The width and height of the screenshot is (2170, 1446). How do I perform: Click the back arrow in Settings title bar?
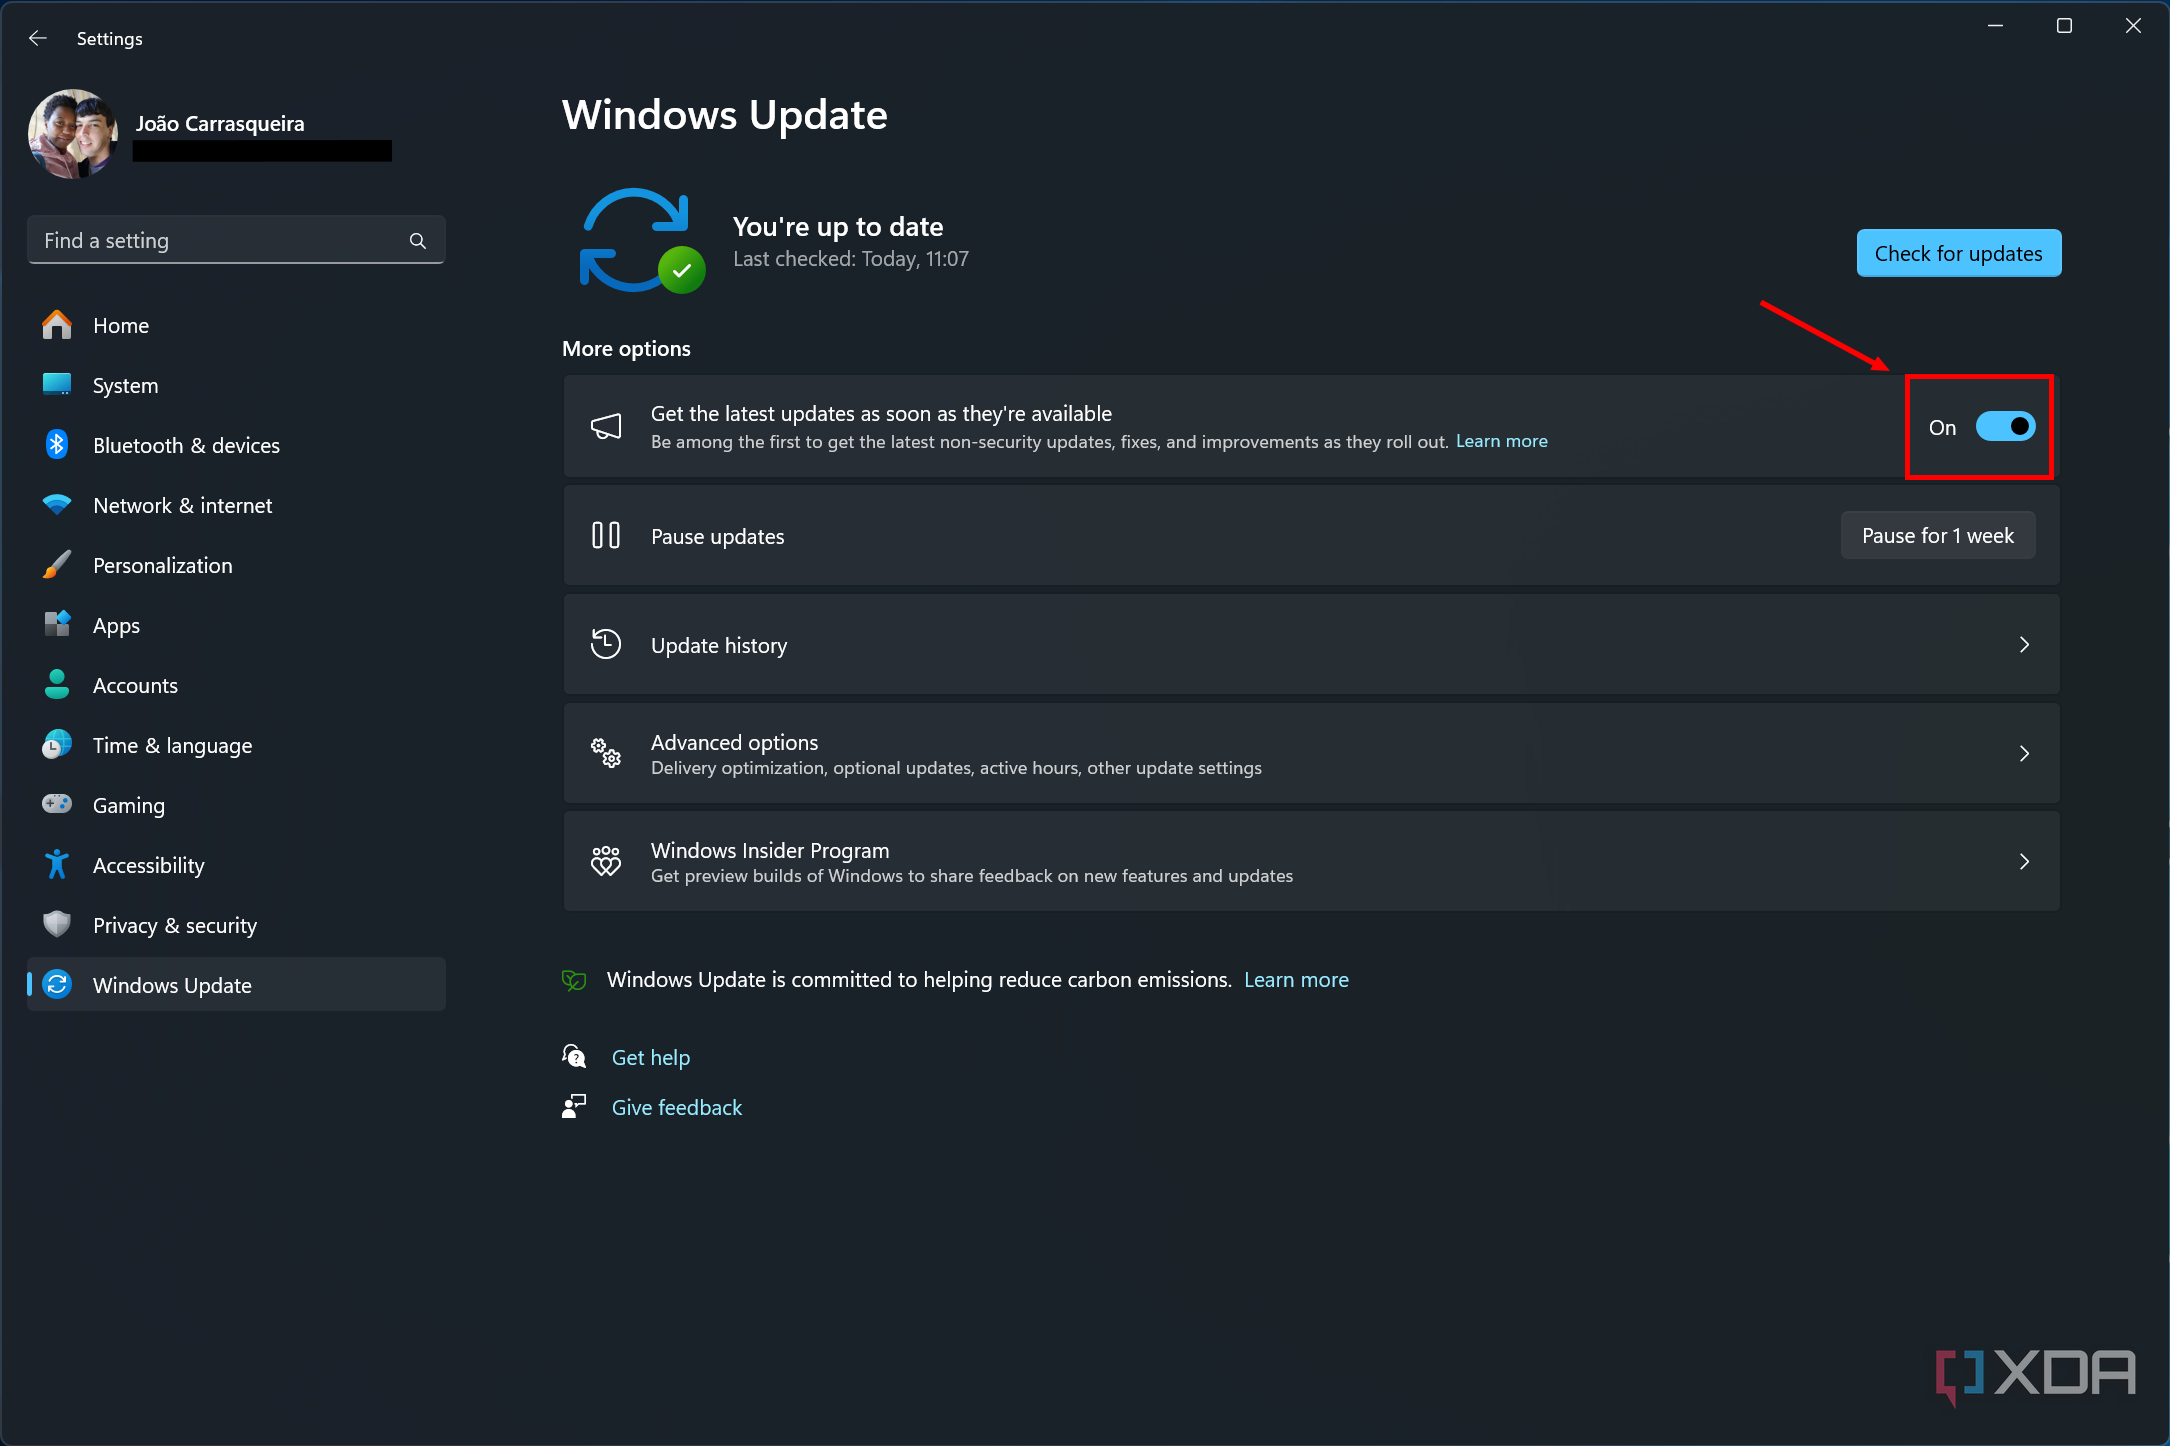tap(37, 38)
